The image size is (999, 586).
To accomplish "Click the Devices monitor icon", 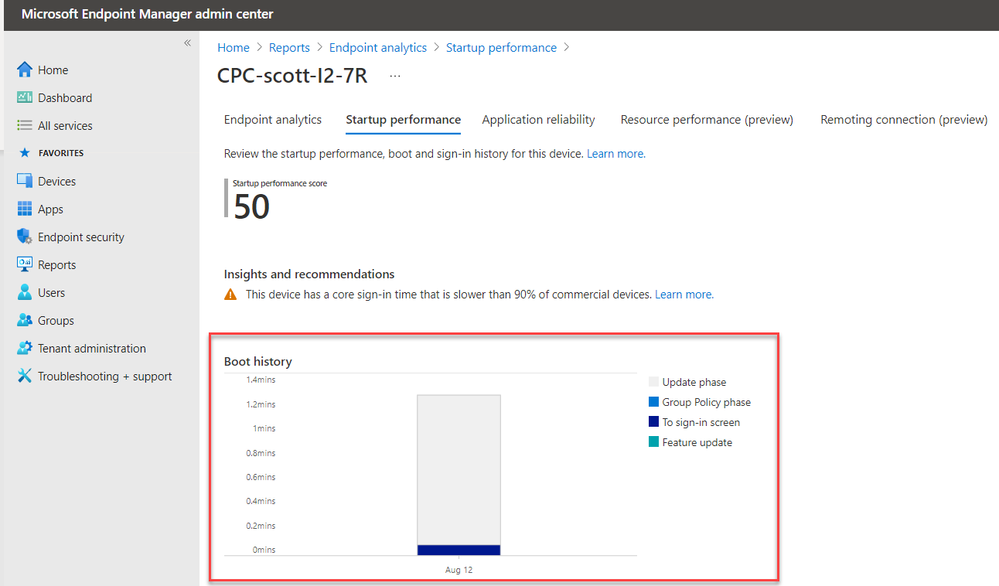I will (24, 181).
